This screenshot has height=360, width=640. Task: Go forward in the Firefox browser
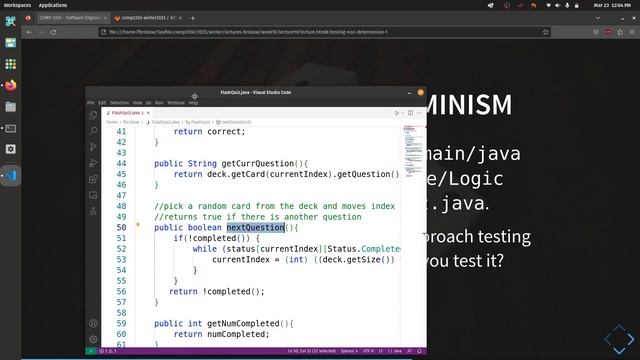coord(41,32)
